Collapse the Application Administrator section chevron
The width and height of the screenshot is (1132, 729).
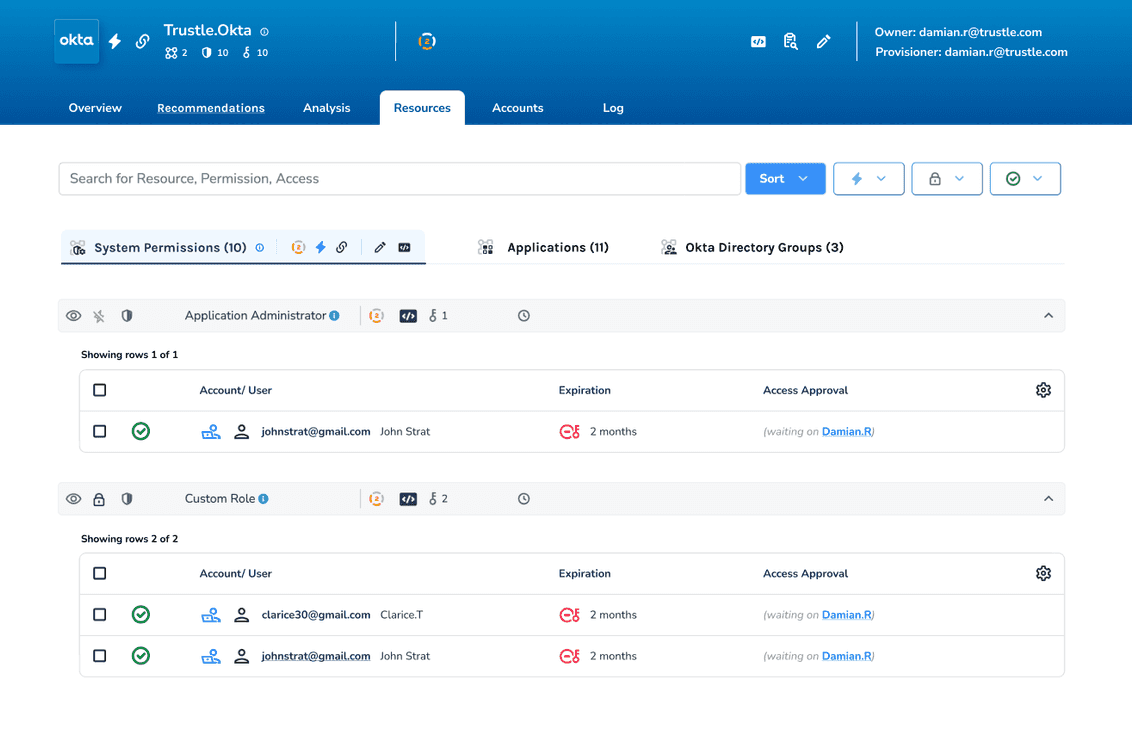point(1048,316)
